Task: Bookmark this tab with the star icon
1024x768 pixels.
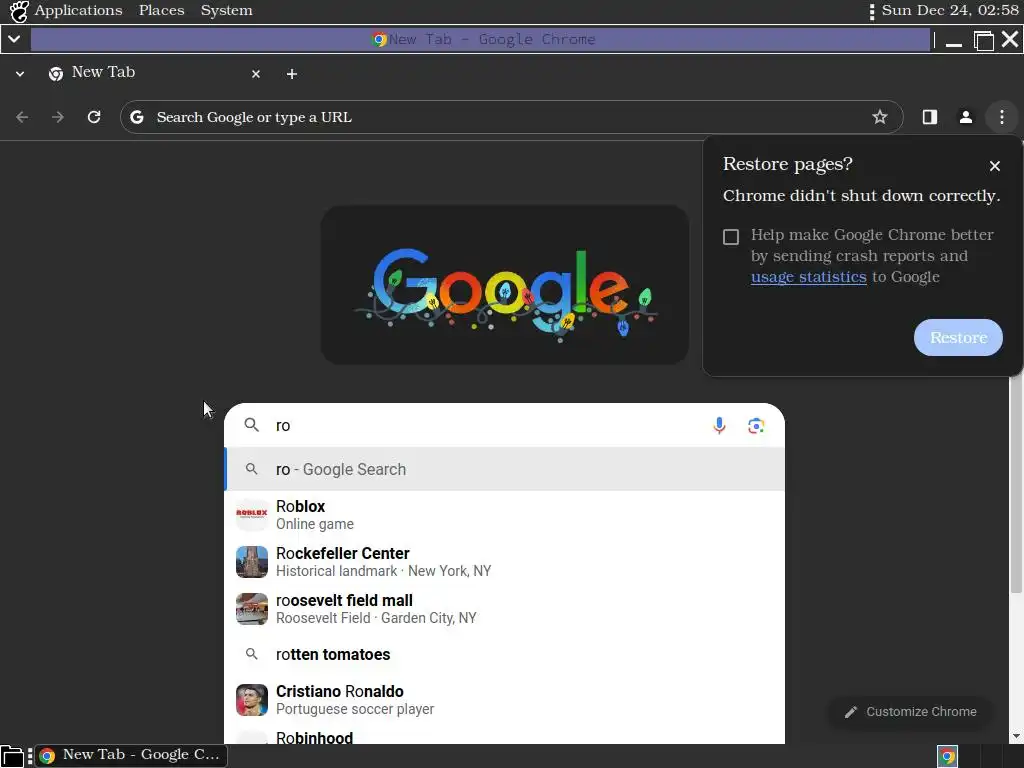Action: (880, 117)
